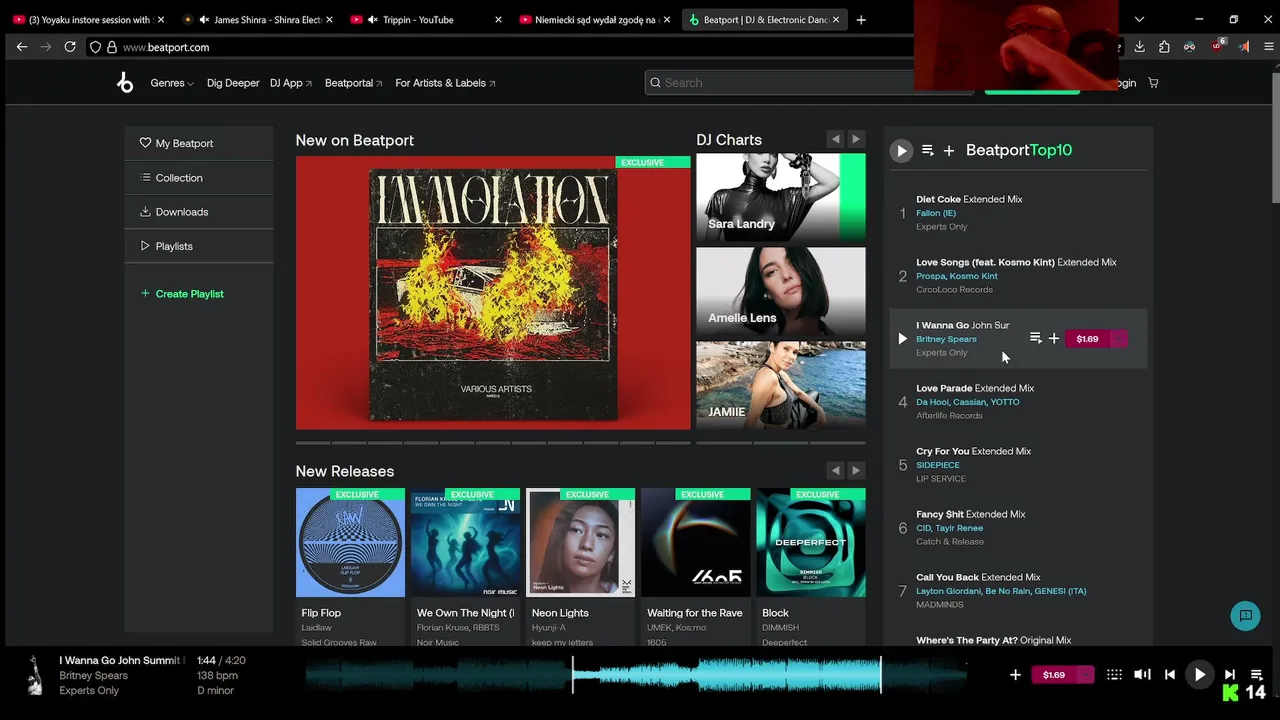This screenshot has height=720, width=1280.
Task: Open Britney Spears artist link in Top10
Action: coord(946,339)
